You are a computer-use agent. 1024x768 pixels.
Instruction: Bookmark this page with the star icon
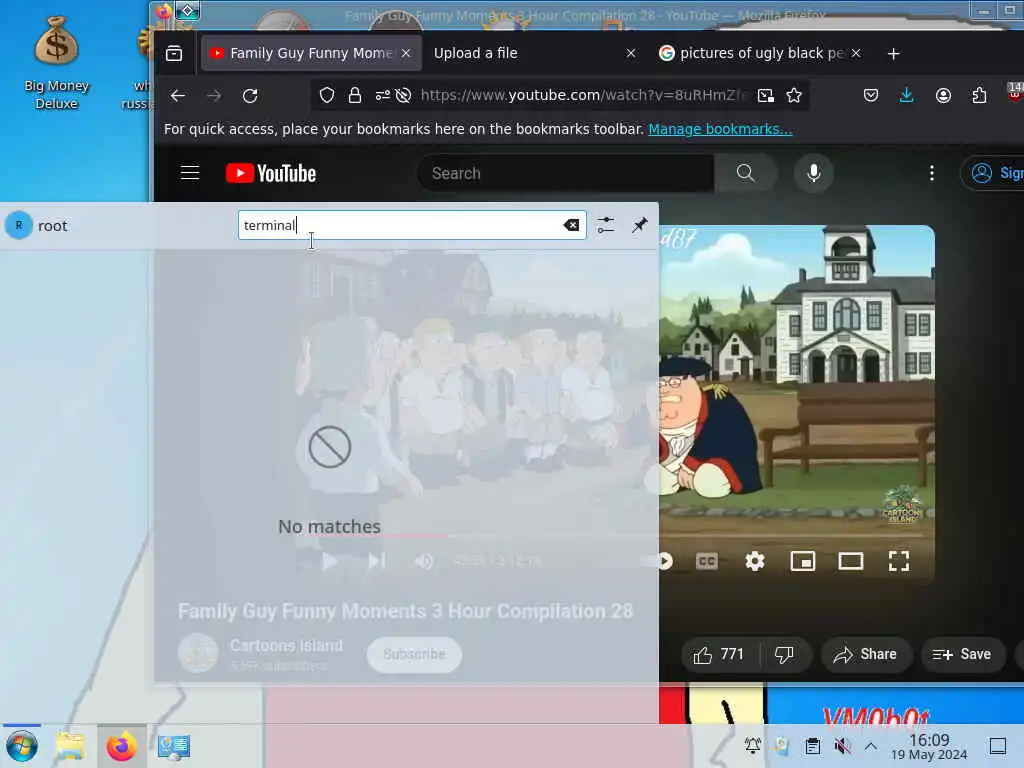click(x=793, y=95)
